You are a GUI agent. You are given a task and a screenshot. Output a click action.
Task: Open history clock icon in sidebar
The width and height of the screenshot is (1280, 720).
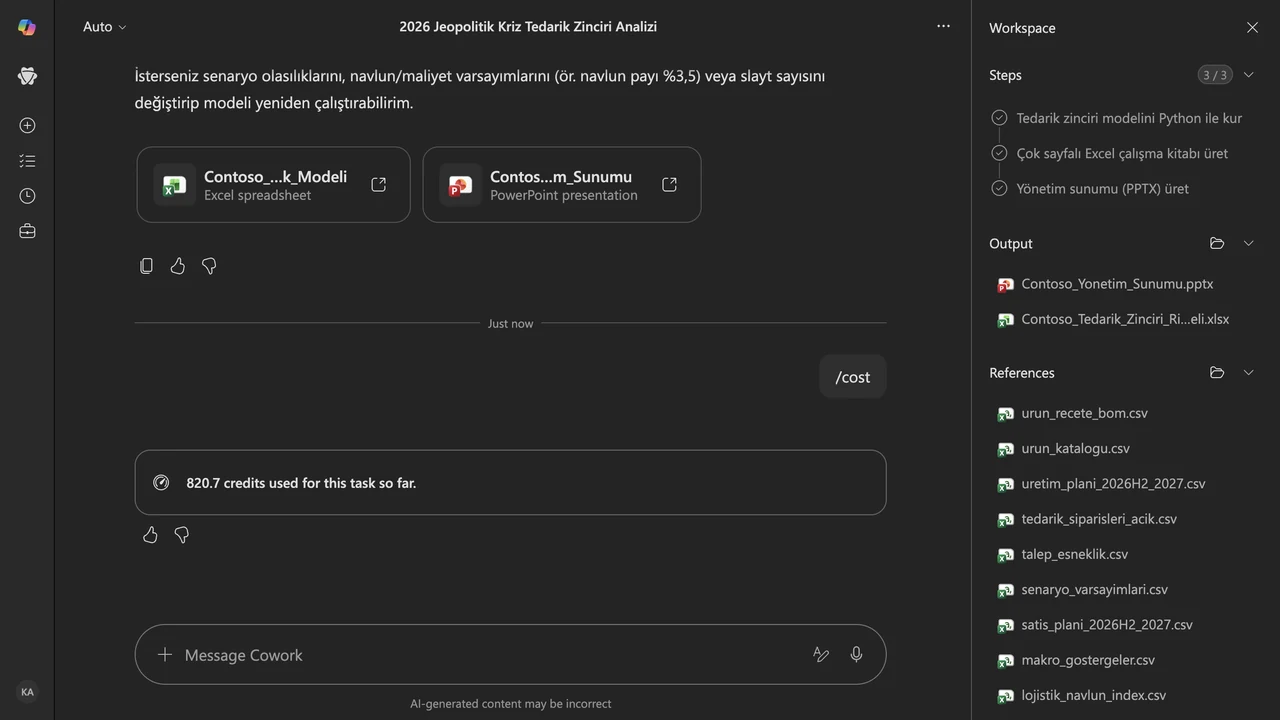27,196
